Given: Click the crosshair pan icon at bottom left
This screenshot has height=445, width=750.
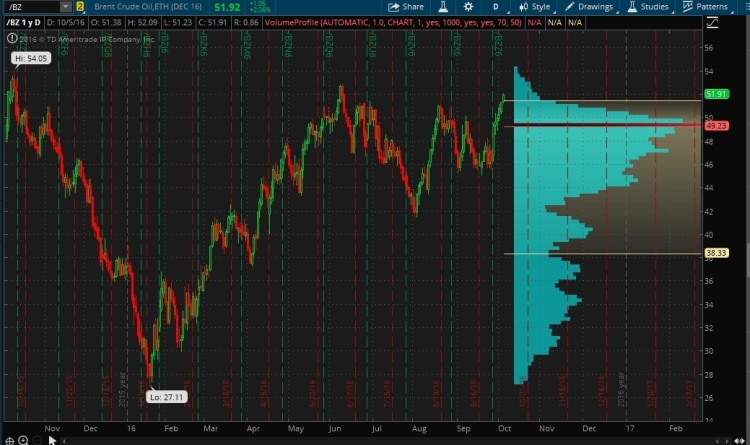Looking at the screenshot, I should [x=10, y=438].
